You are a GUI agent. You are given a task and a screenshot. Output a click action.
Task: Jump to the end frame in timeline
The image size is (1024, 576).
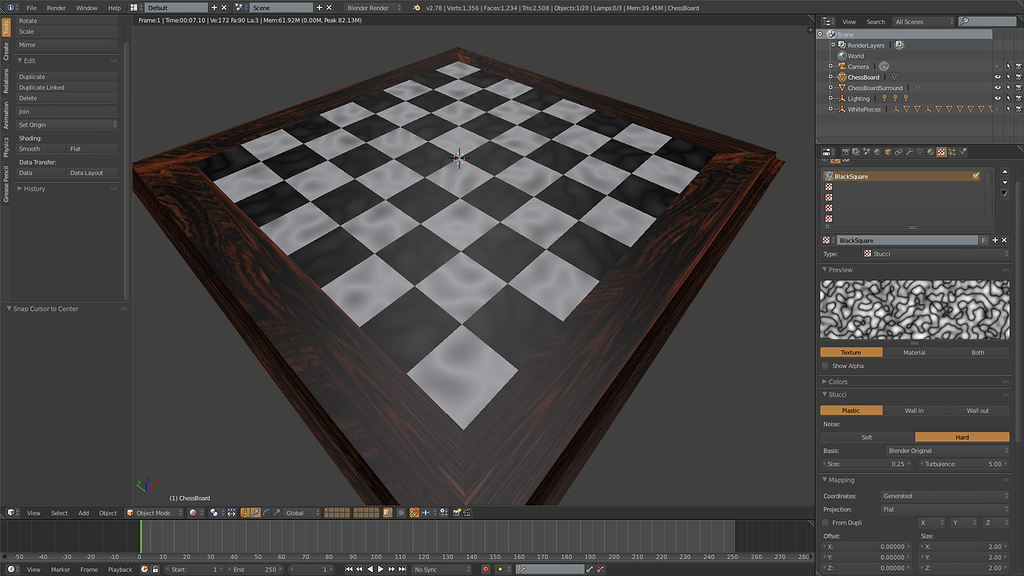[403, 569]
